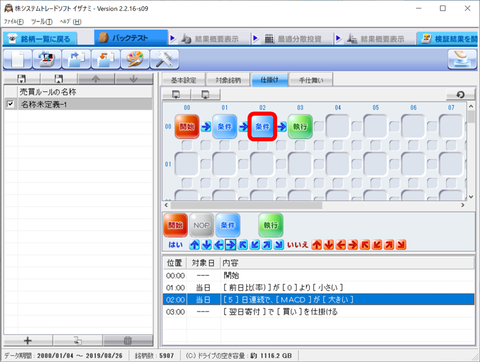Move the rule up with the gray up arrow
Viewport: 480px width, 362px height.
coord(96,79)
